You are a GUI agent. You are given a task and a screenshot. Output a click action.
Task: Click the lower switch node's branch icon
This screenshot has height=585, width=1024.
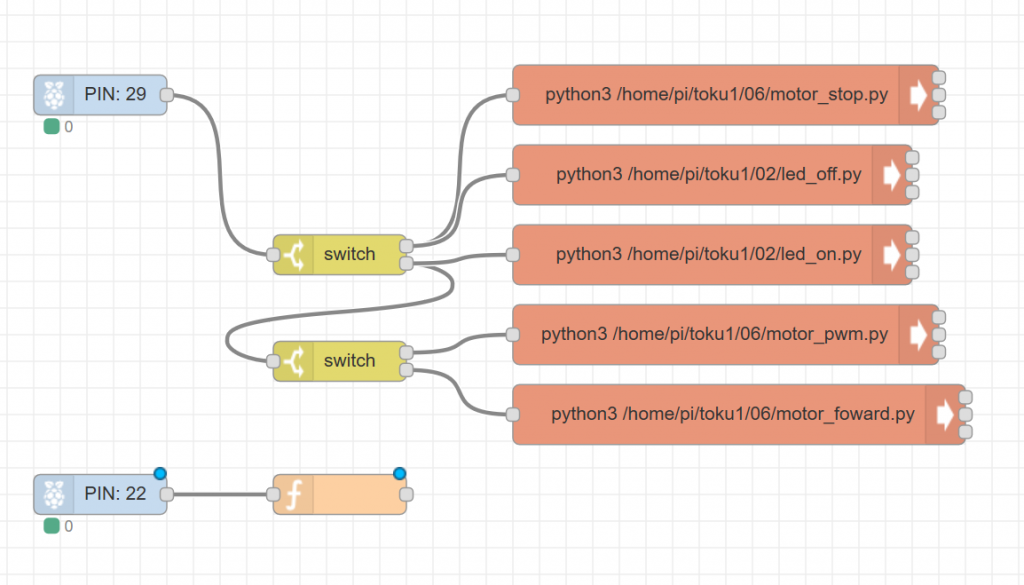pyautogui.click(x=293, y=361)
